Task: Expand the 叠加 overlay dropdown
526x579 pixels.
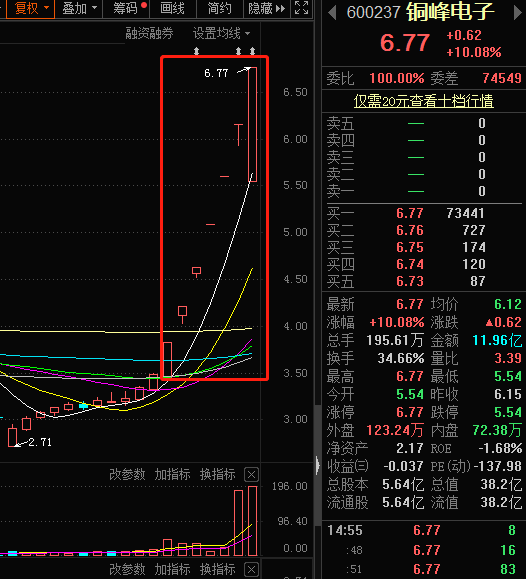Action: (x=79, y=8)
